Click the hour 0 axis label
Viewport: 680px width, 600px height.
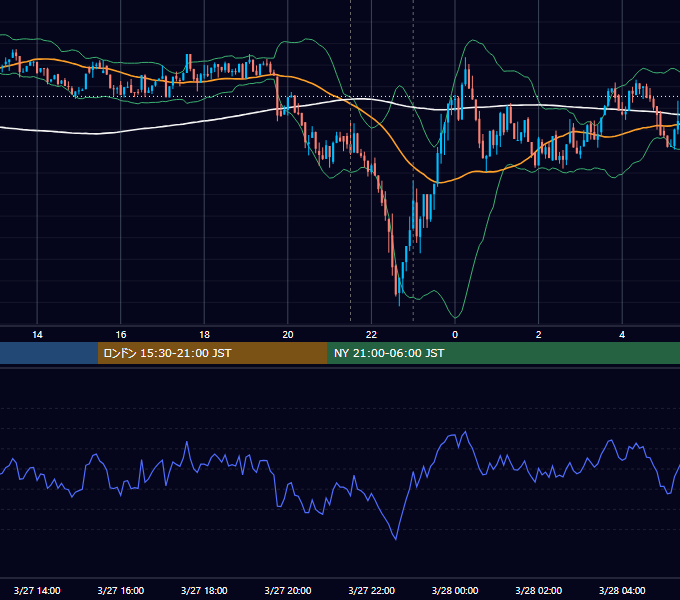point(455,335)
